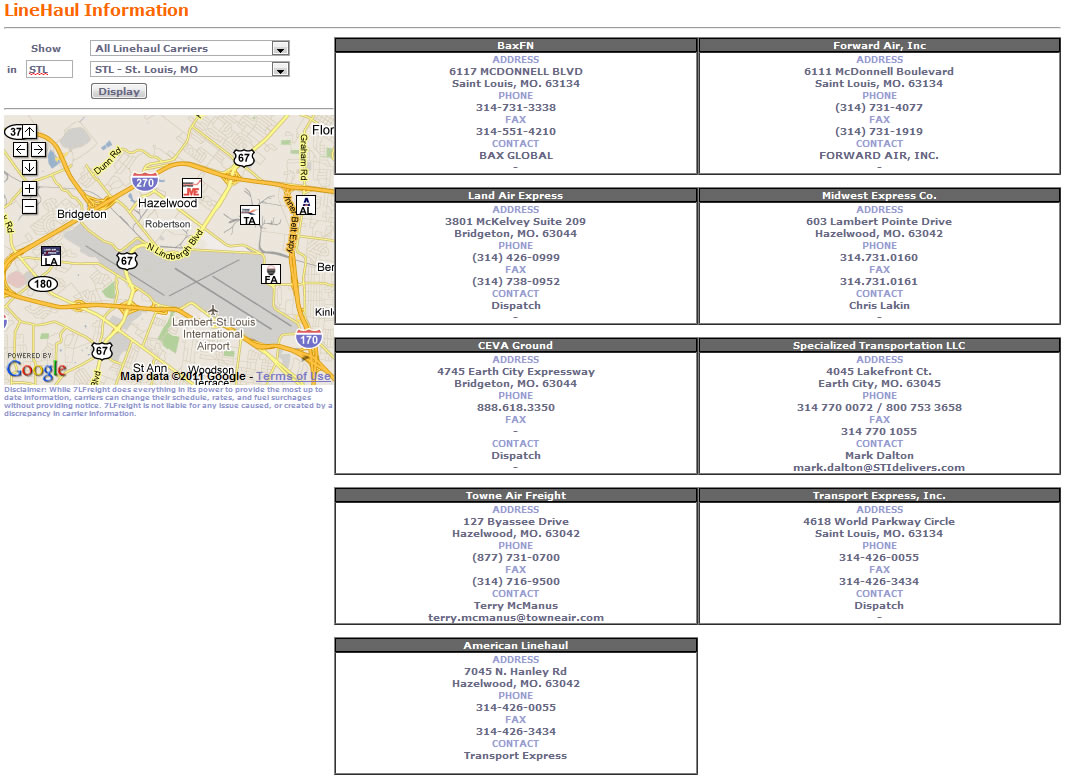The height and width of the screenshot is (784, 1067).
Task: Click Midwest Express phone 314.731.0160
Action: click(879, 257)
